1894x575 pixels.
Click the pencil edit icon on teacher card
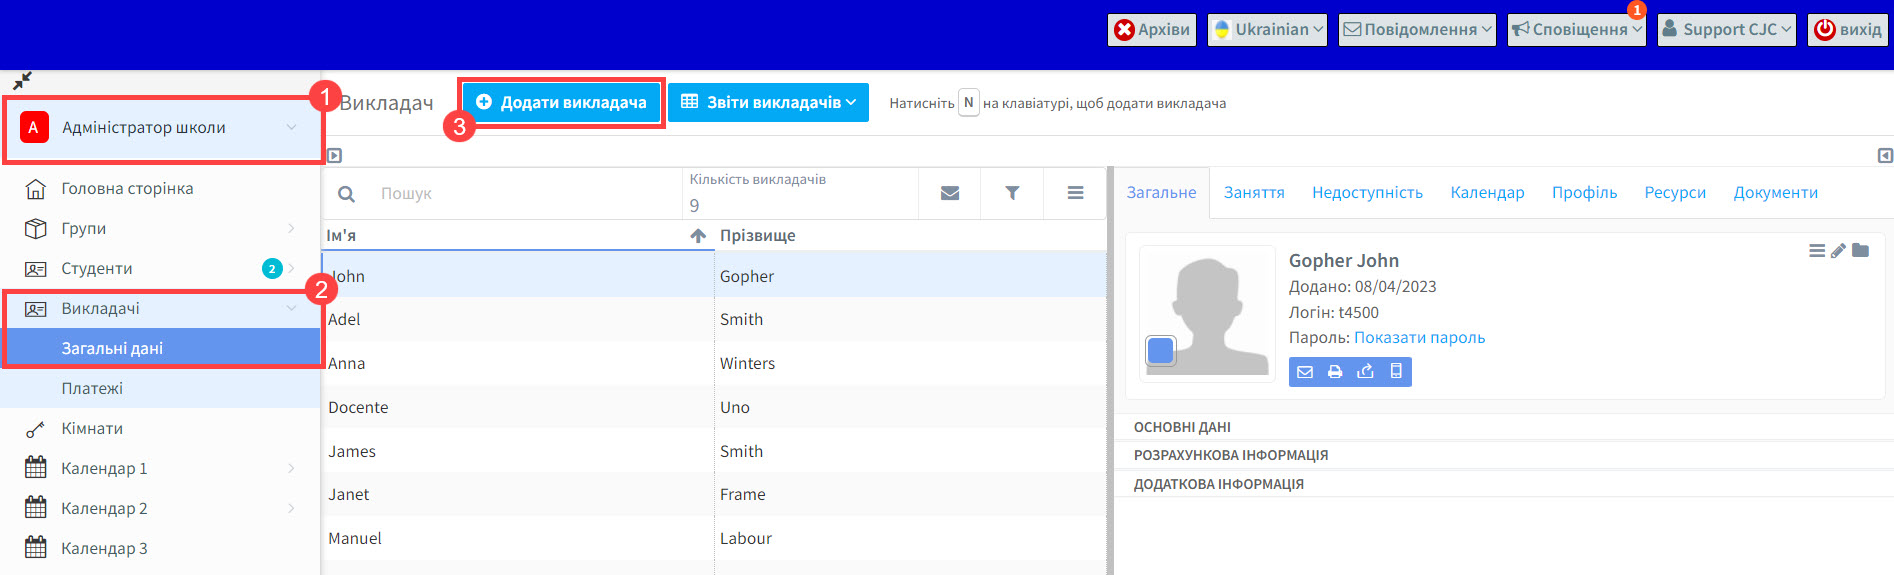(x=1838, y=251)
